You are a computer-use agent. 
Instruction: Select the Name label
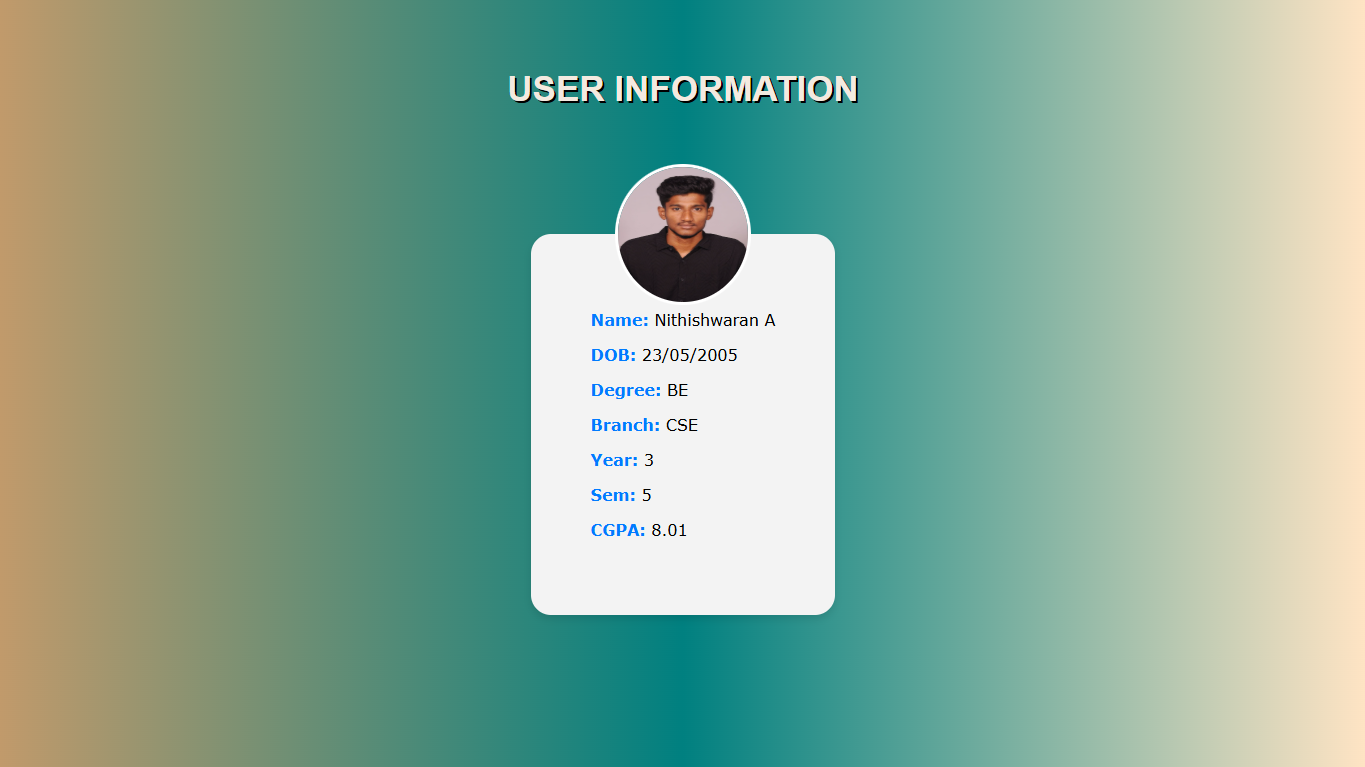tap(618, 320)
